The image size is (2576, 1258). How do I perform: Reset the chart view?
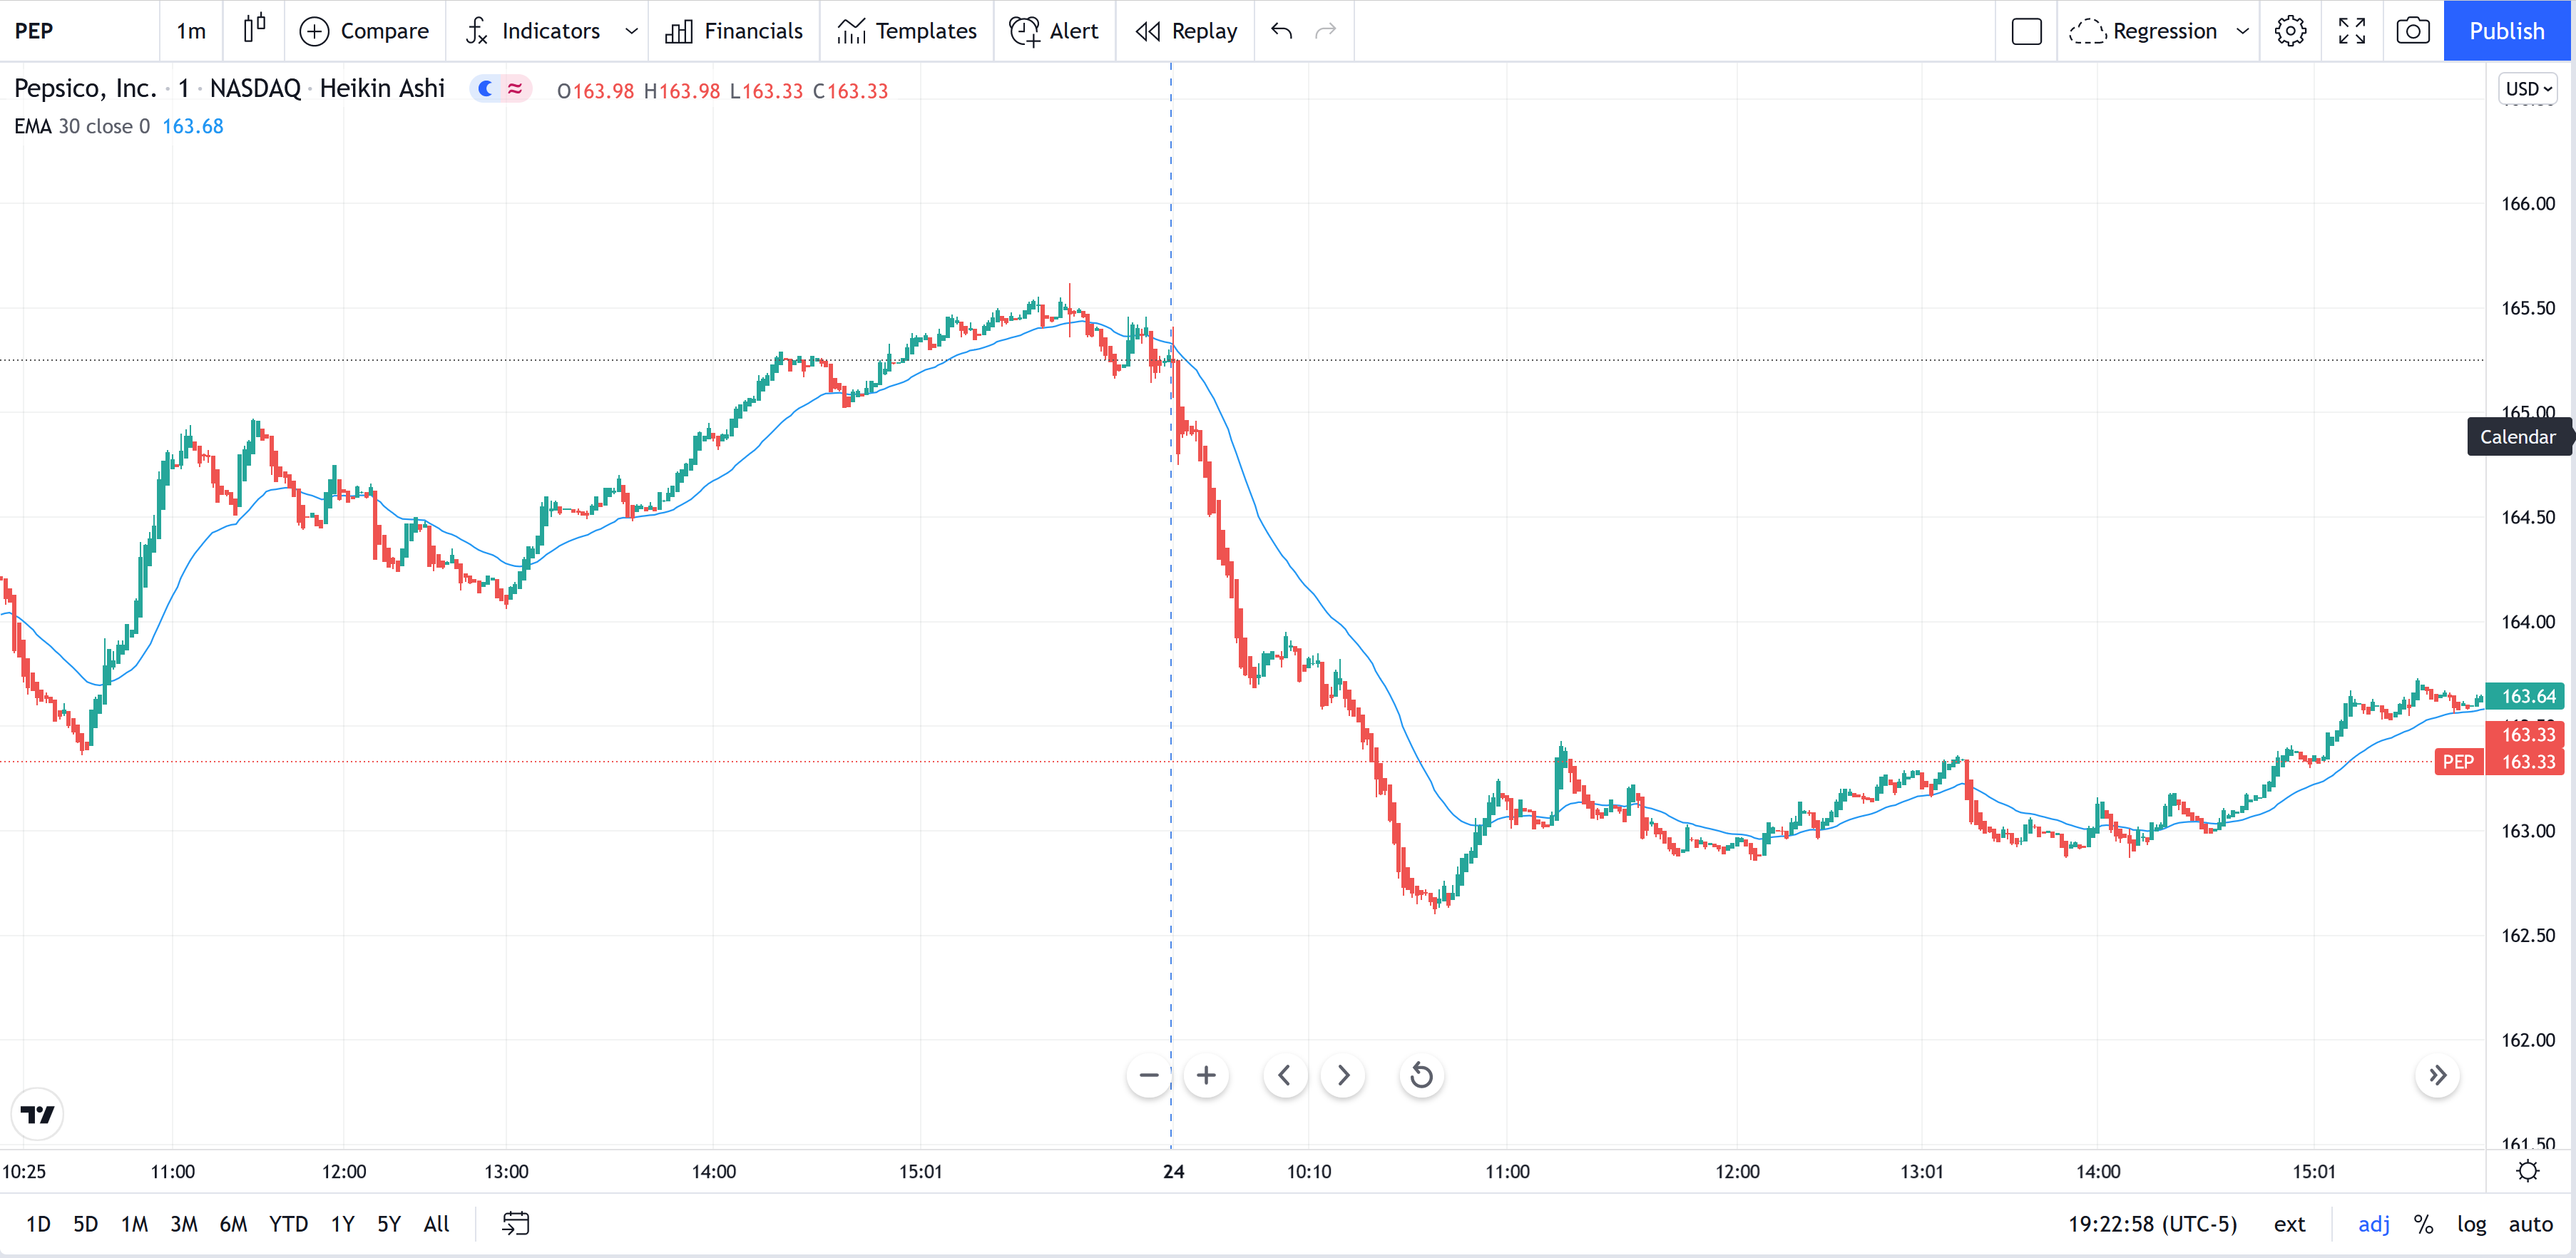click(1421, 1076)
